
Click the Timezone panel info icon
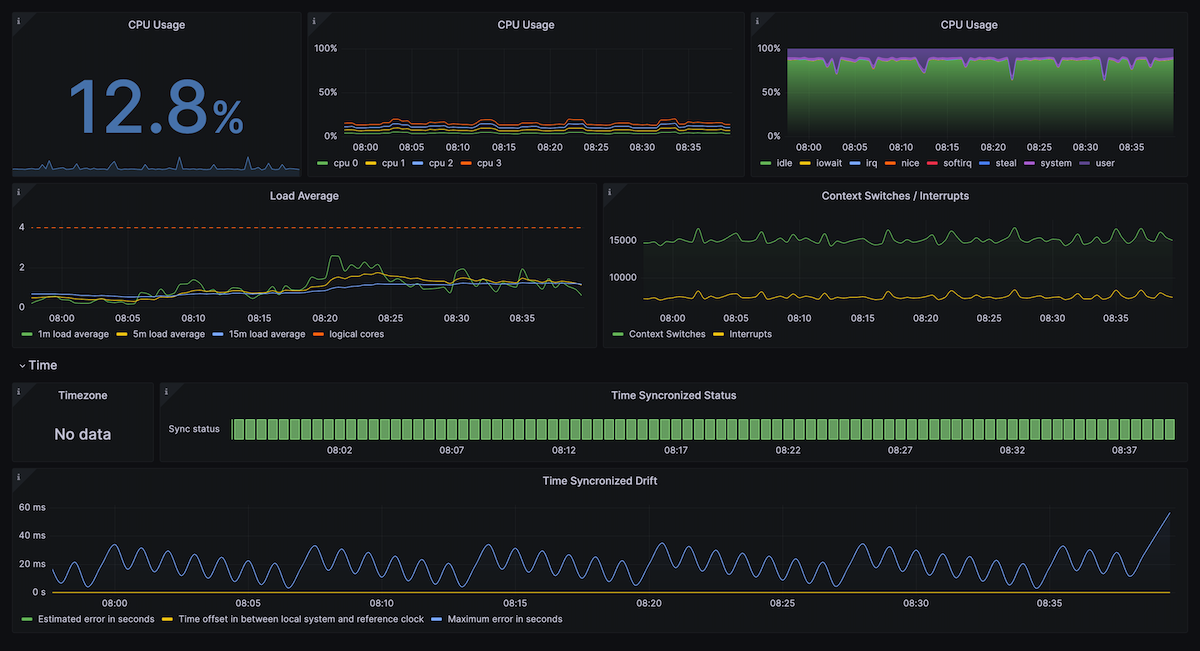19,390
